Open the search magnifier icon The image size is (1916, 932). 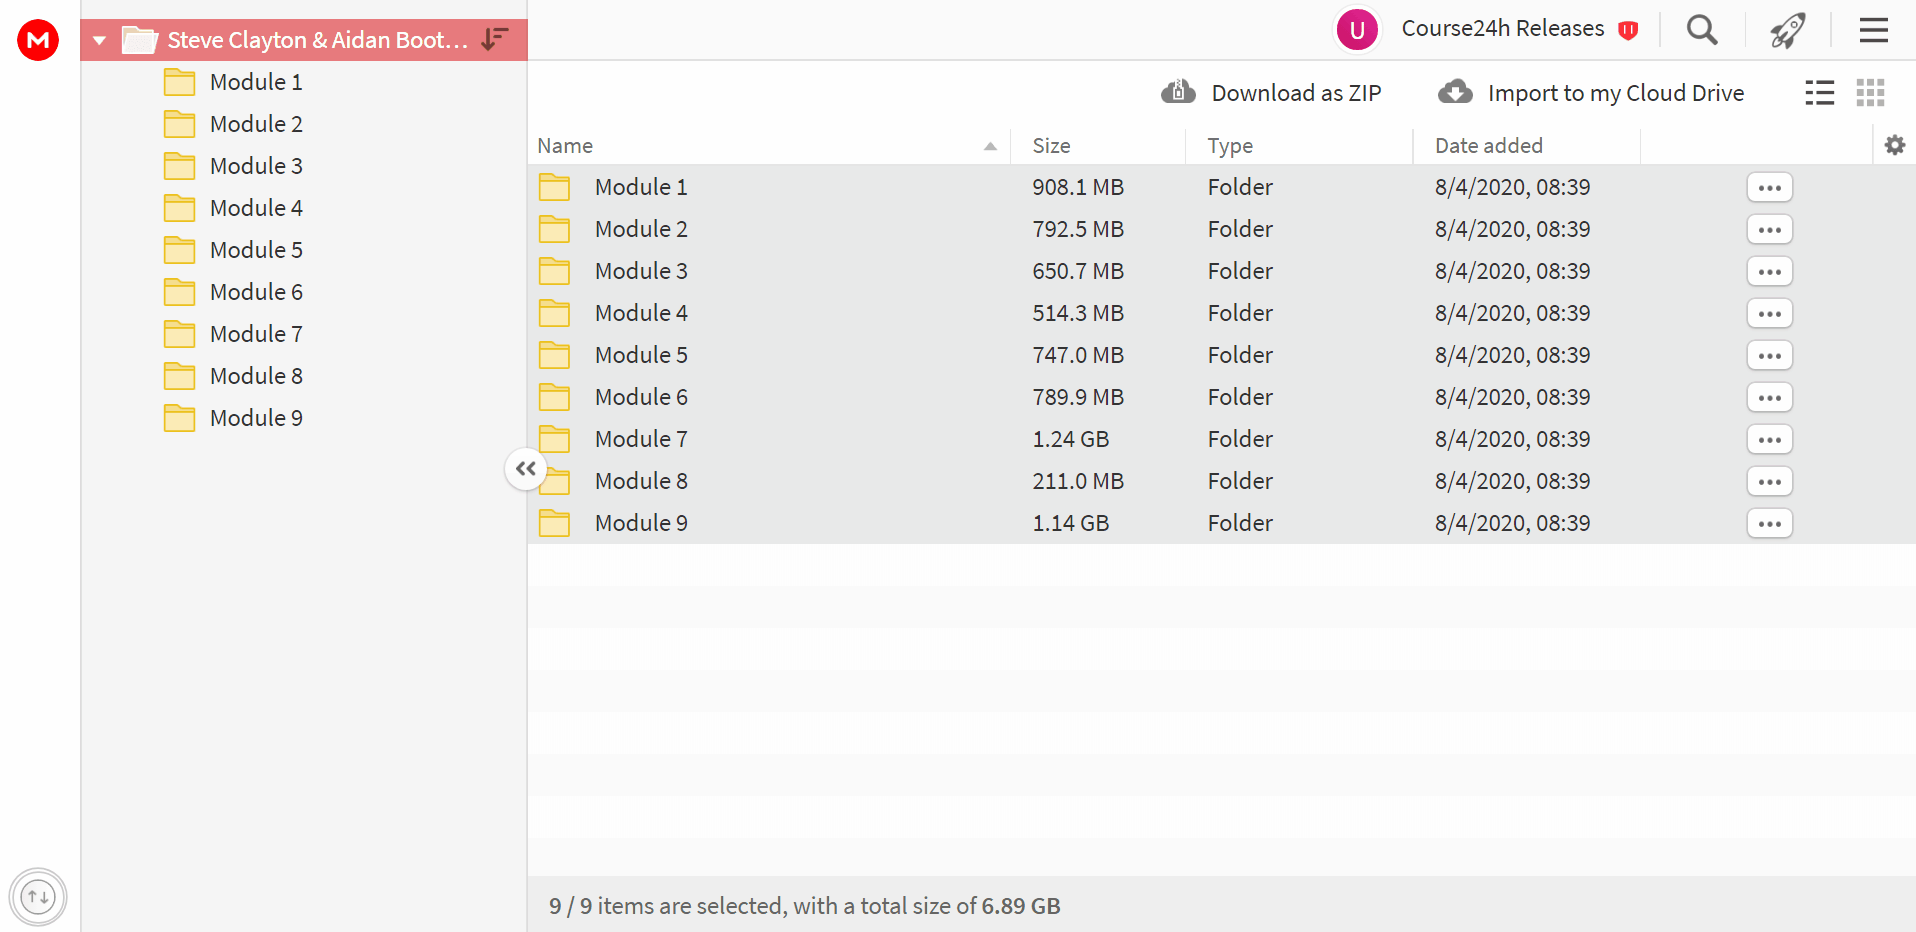(1702, 30)
